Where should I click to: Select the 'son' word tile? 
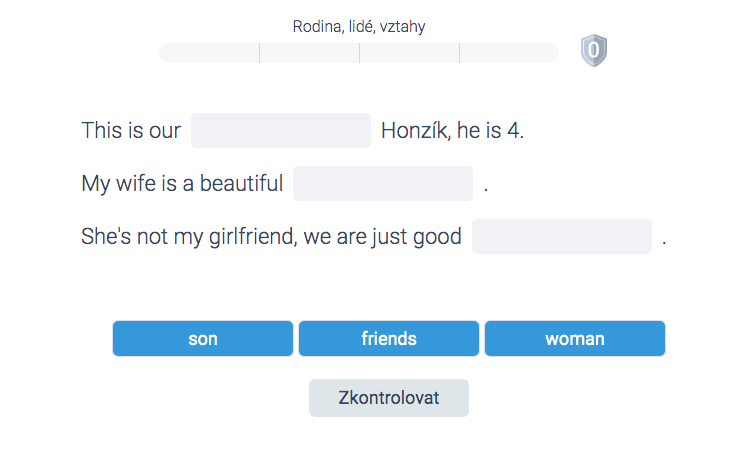[x=203, y=339]
